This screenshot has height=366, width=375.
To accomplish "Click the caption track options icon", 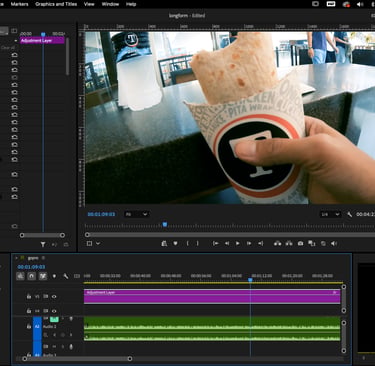I will point(77,276).
